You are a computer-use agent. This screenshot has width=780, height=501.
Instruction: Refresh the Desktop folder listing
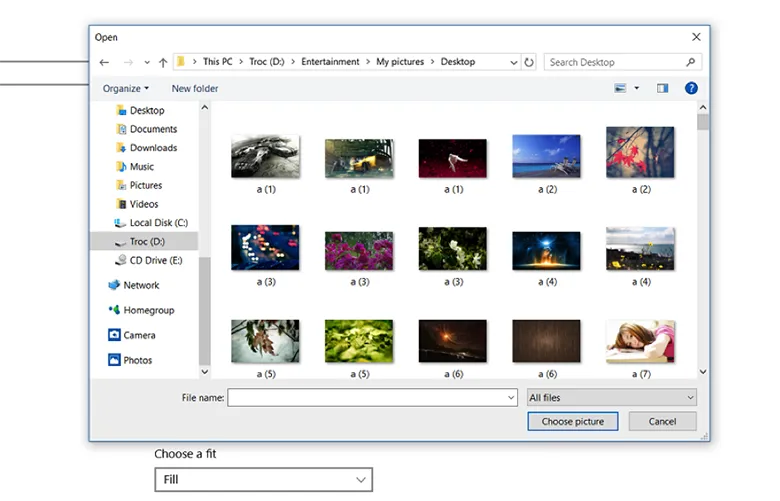[x=529, y=62]
